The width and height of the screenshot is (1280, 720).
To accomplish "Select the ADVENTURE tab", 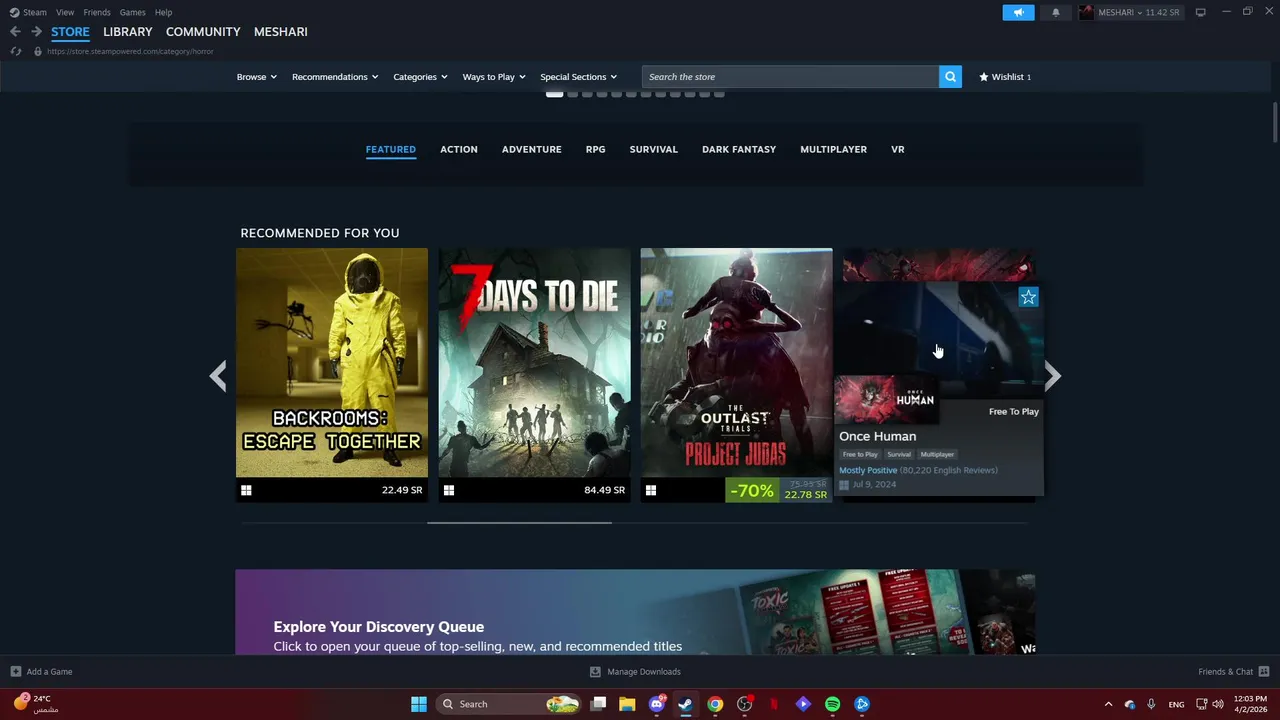I will click(x=531, y=149).
